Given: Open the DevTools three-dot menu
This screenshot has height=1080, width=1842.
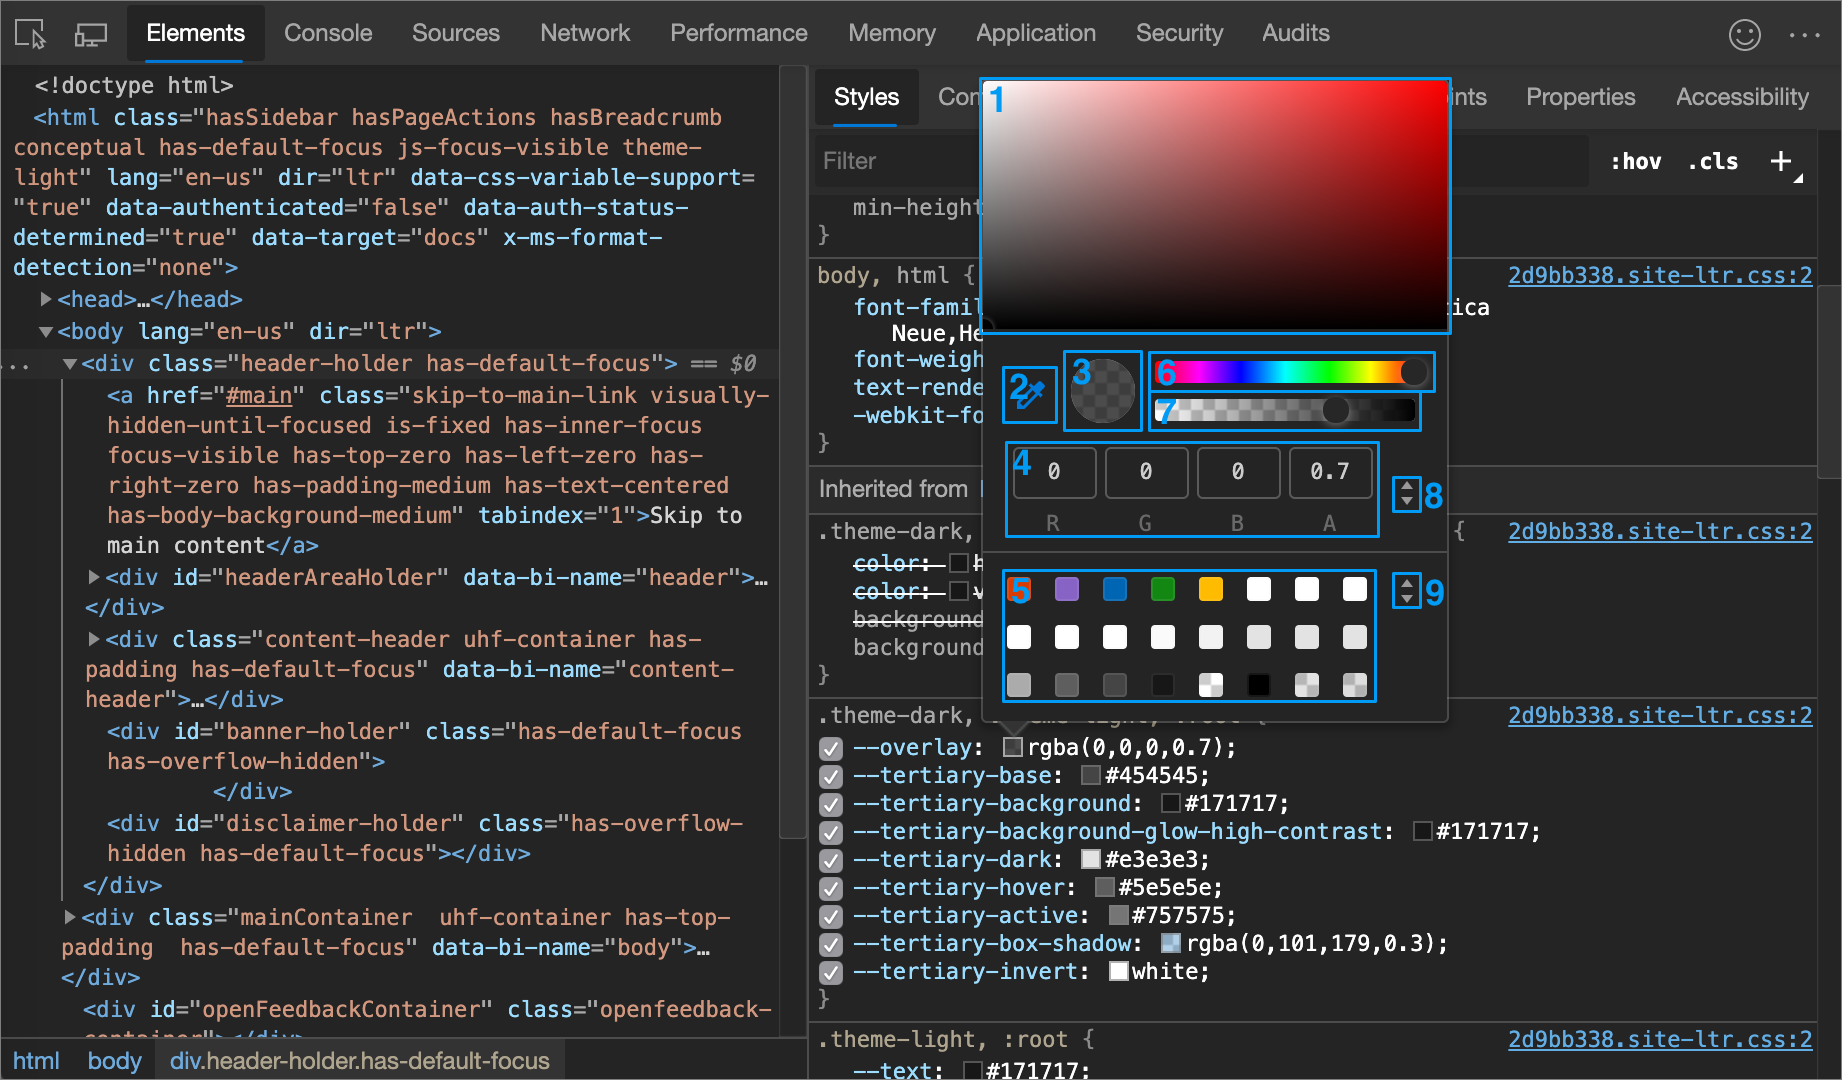Looking at the screenshot, I should [1806, 33].
